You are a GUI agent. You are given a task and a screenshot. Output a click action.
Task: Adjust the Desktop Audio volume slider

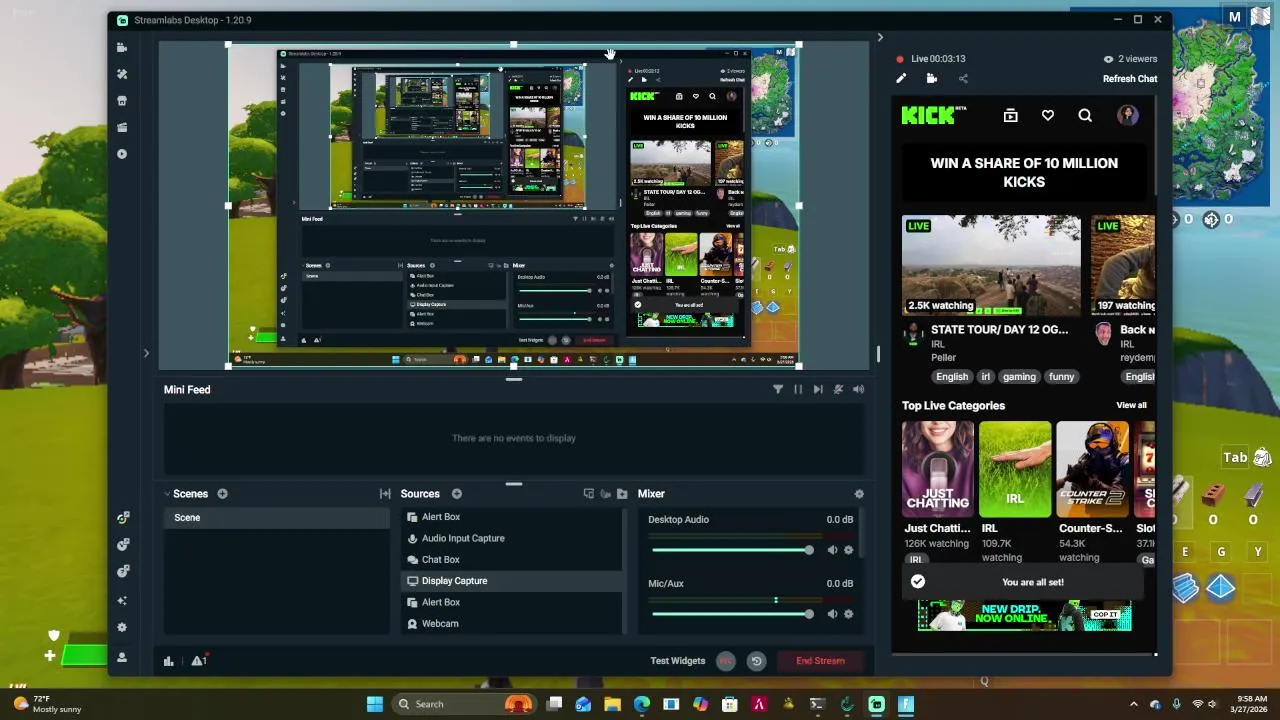click(x=731, y=550)
